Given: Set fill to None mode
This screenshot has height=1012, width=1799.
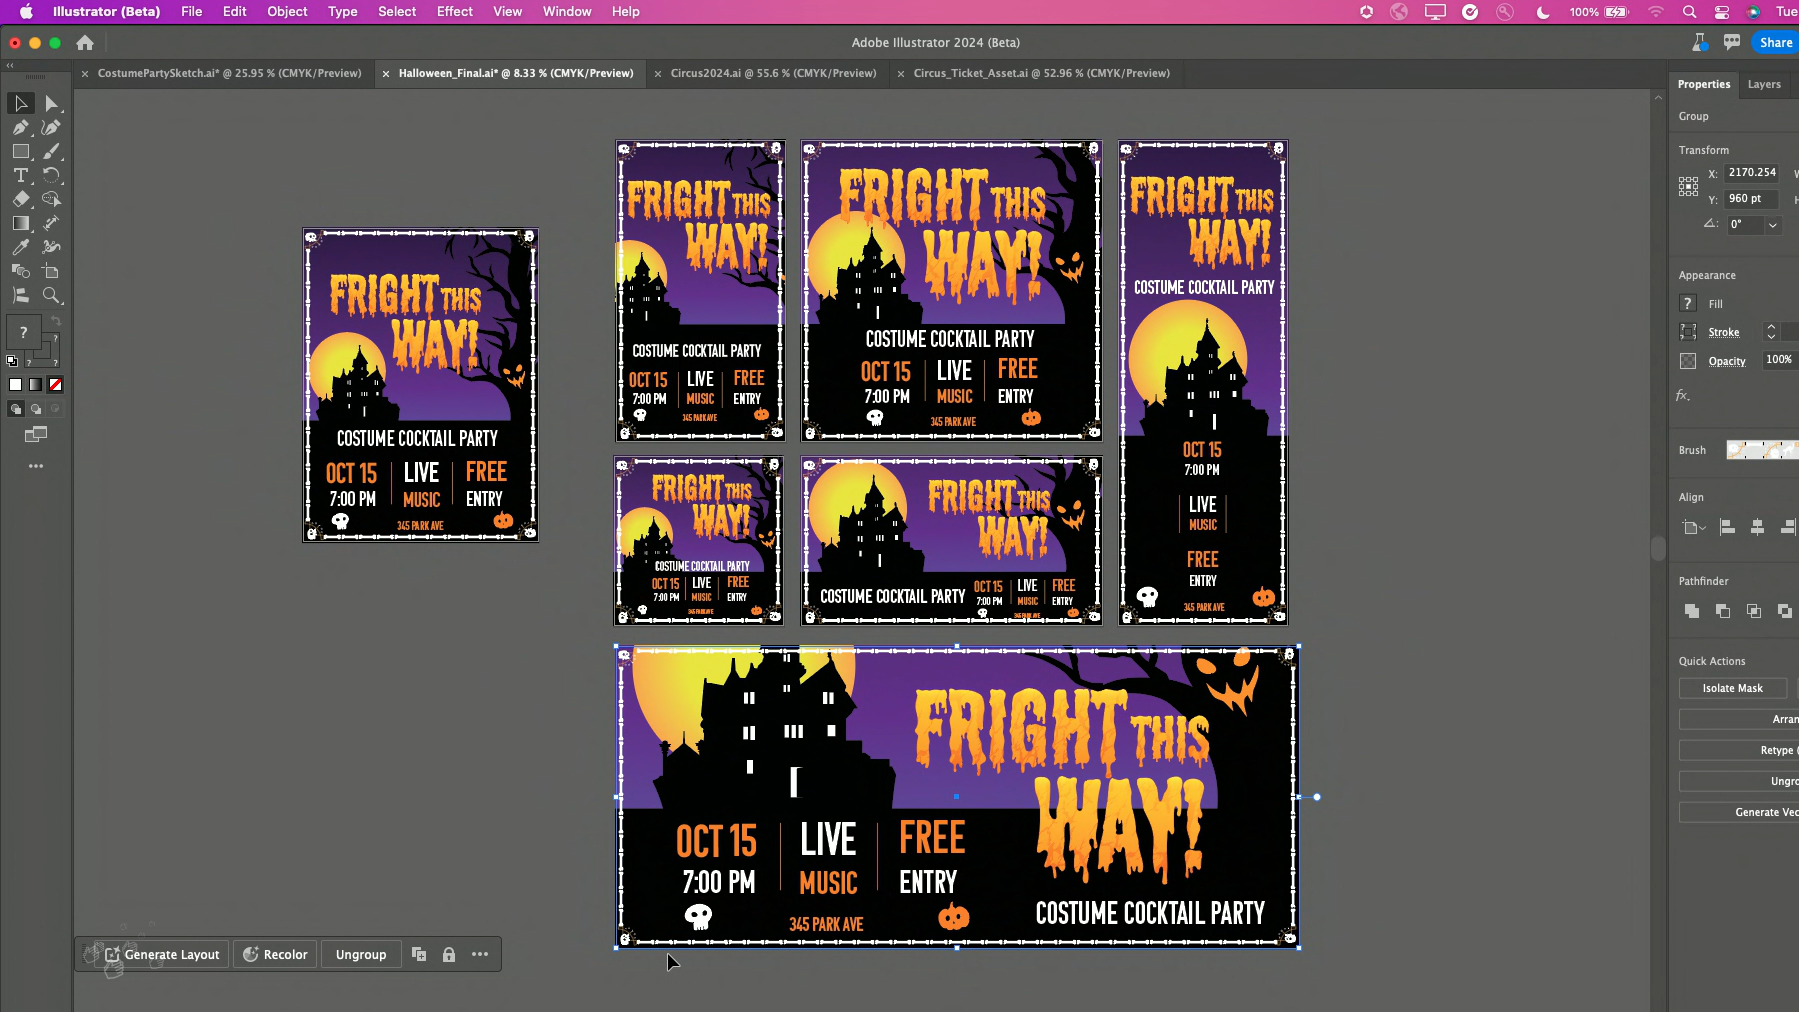Looking at the screenshot, I should coord(55,385).
